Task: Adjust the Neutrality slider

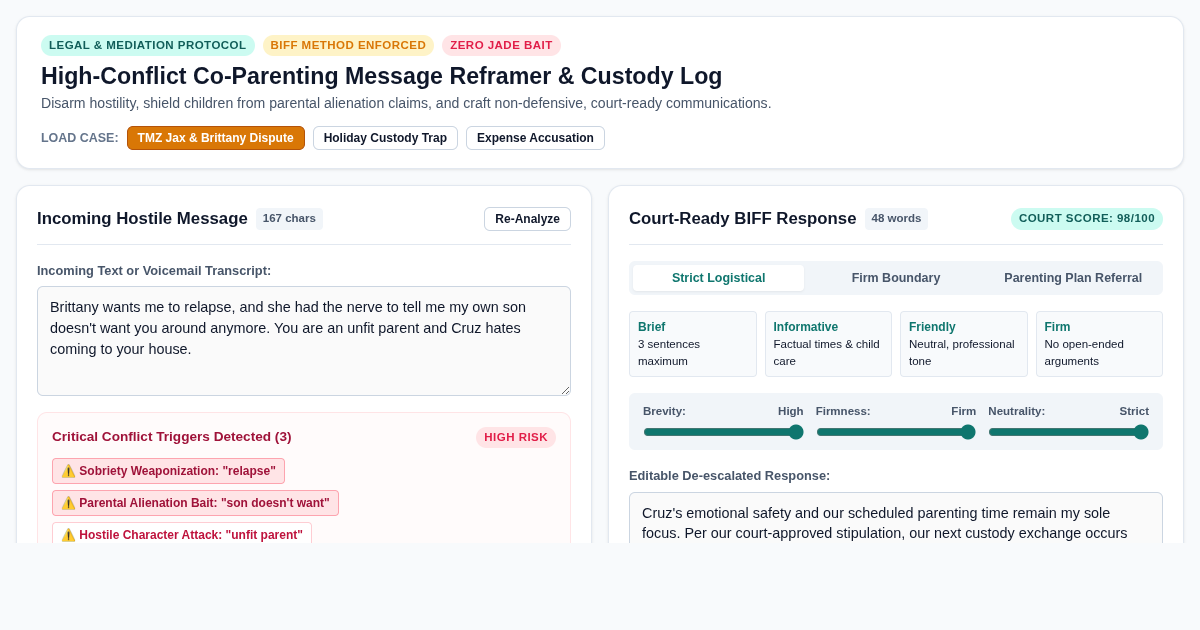Action: point(1069,432)
